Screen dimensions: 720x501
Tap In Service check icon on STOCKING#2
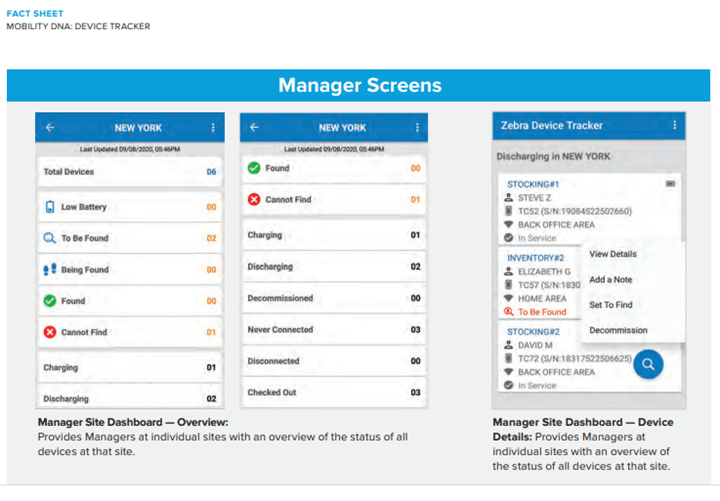pos(508,385)
